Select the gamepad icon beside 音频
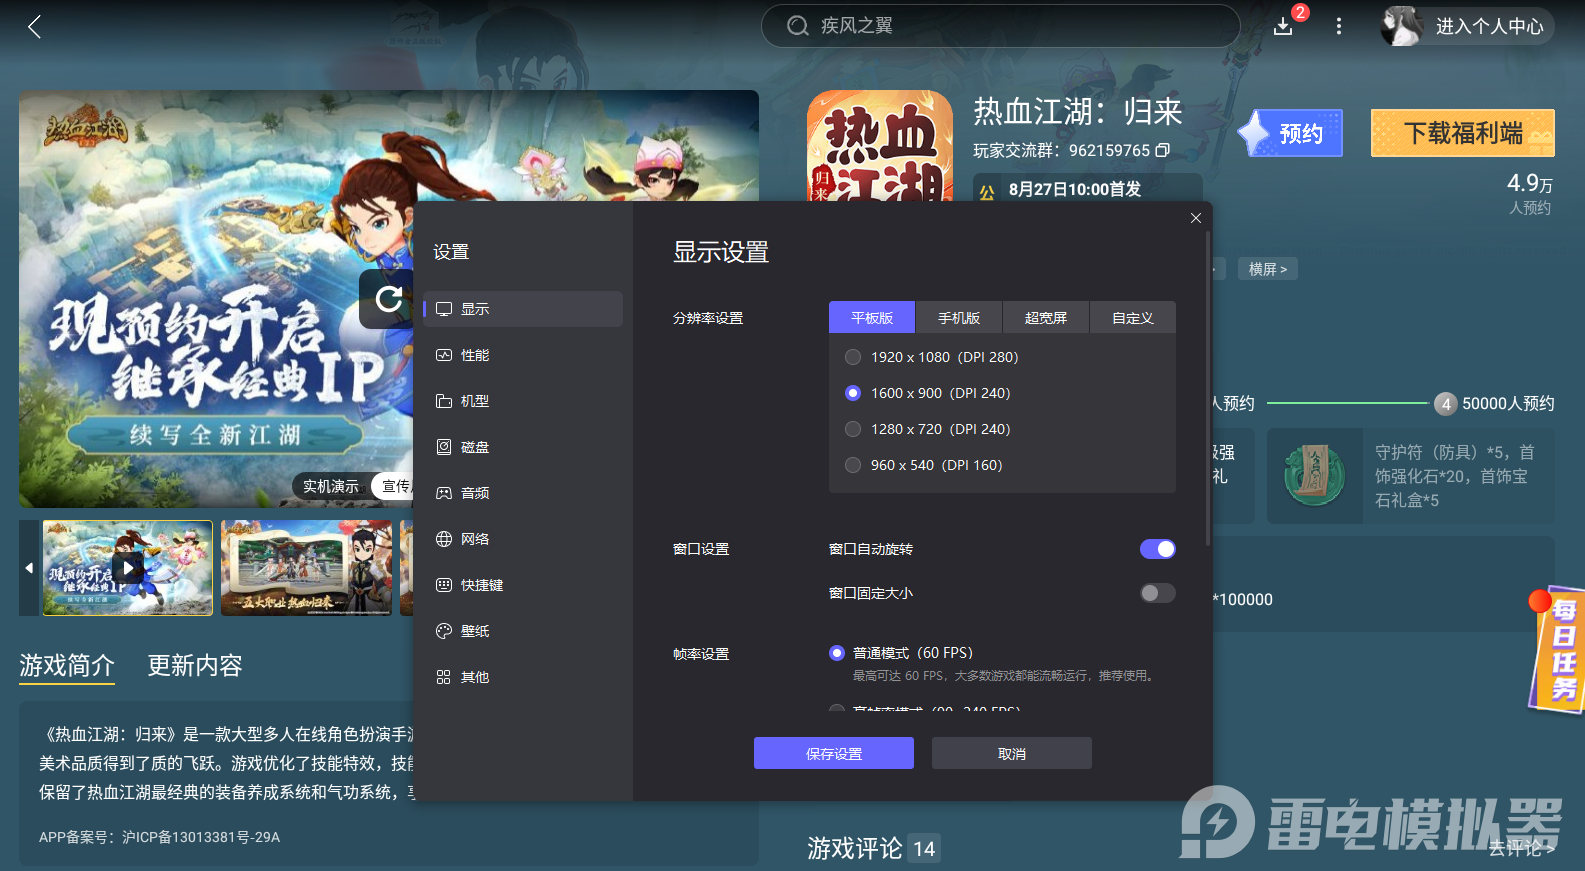The image size is (1585, 871). [444, 493]
